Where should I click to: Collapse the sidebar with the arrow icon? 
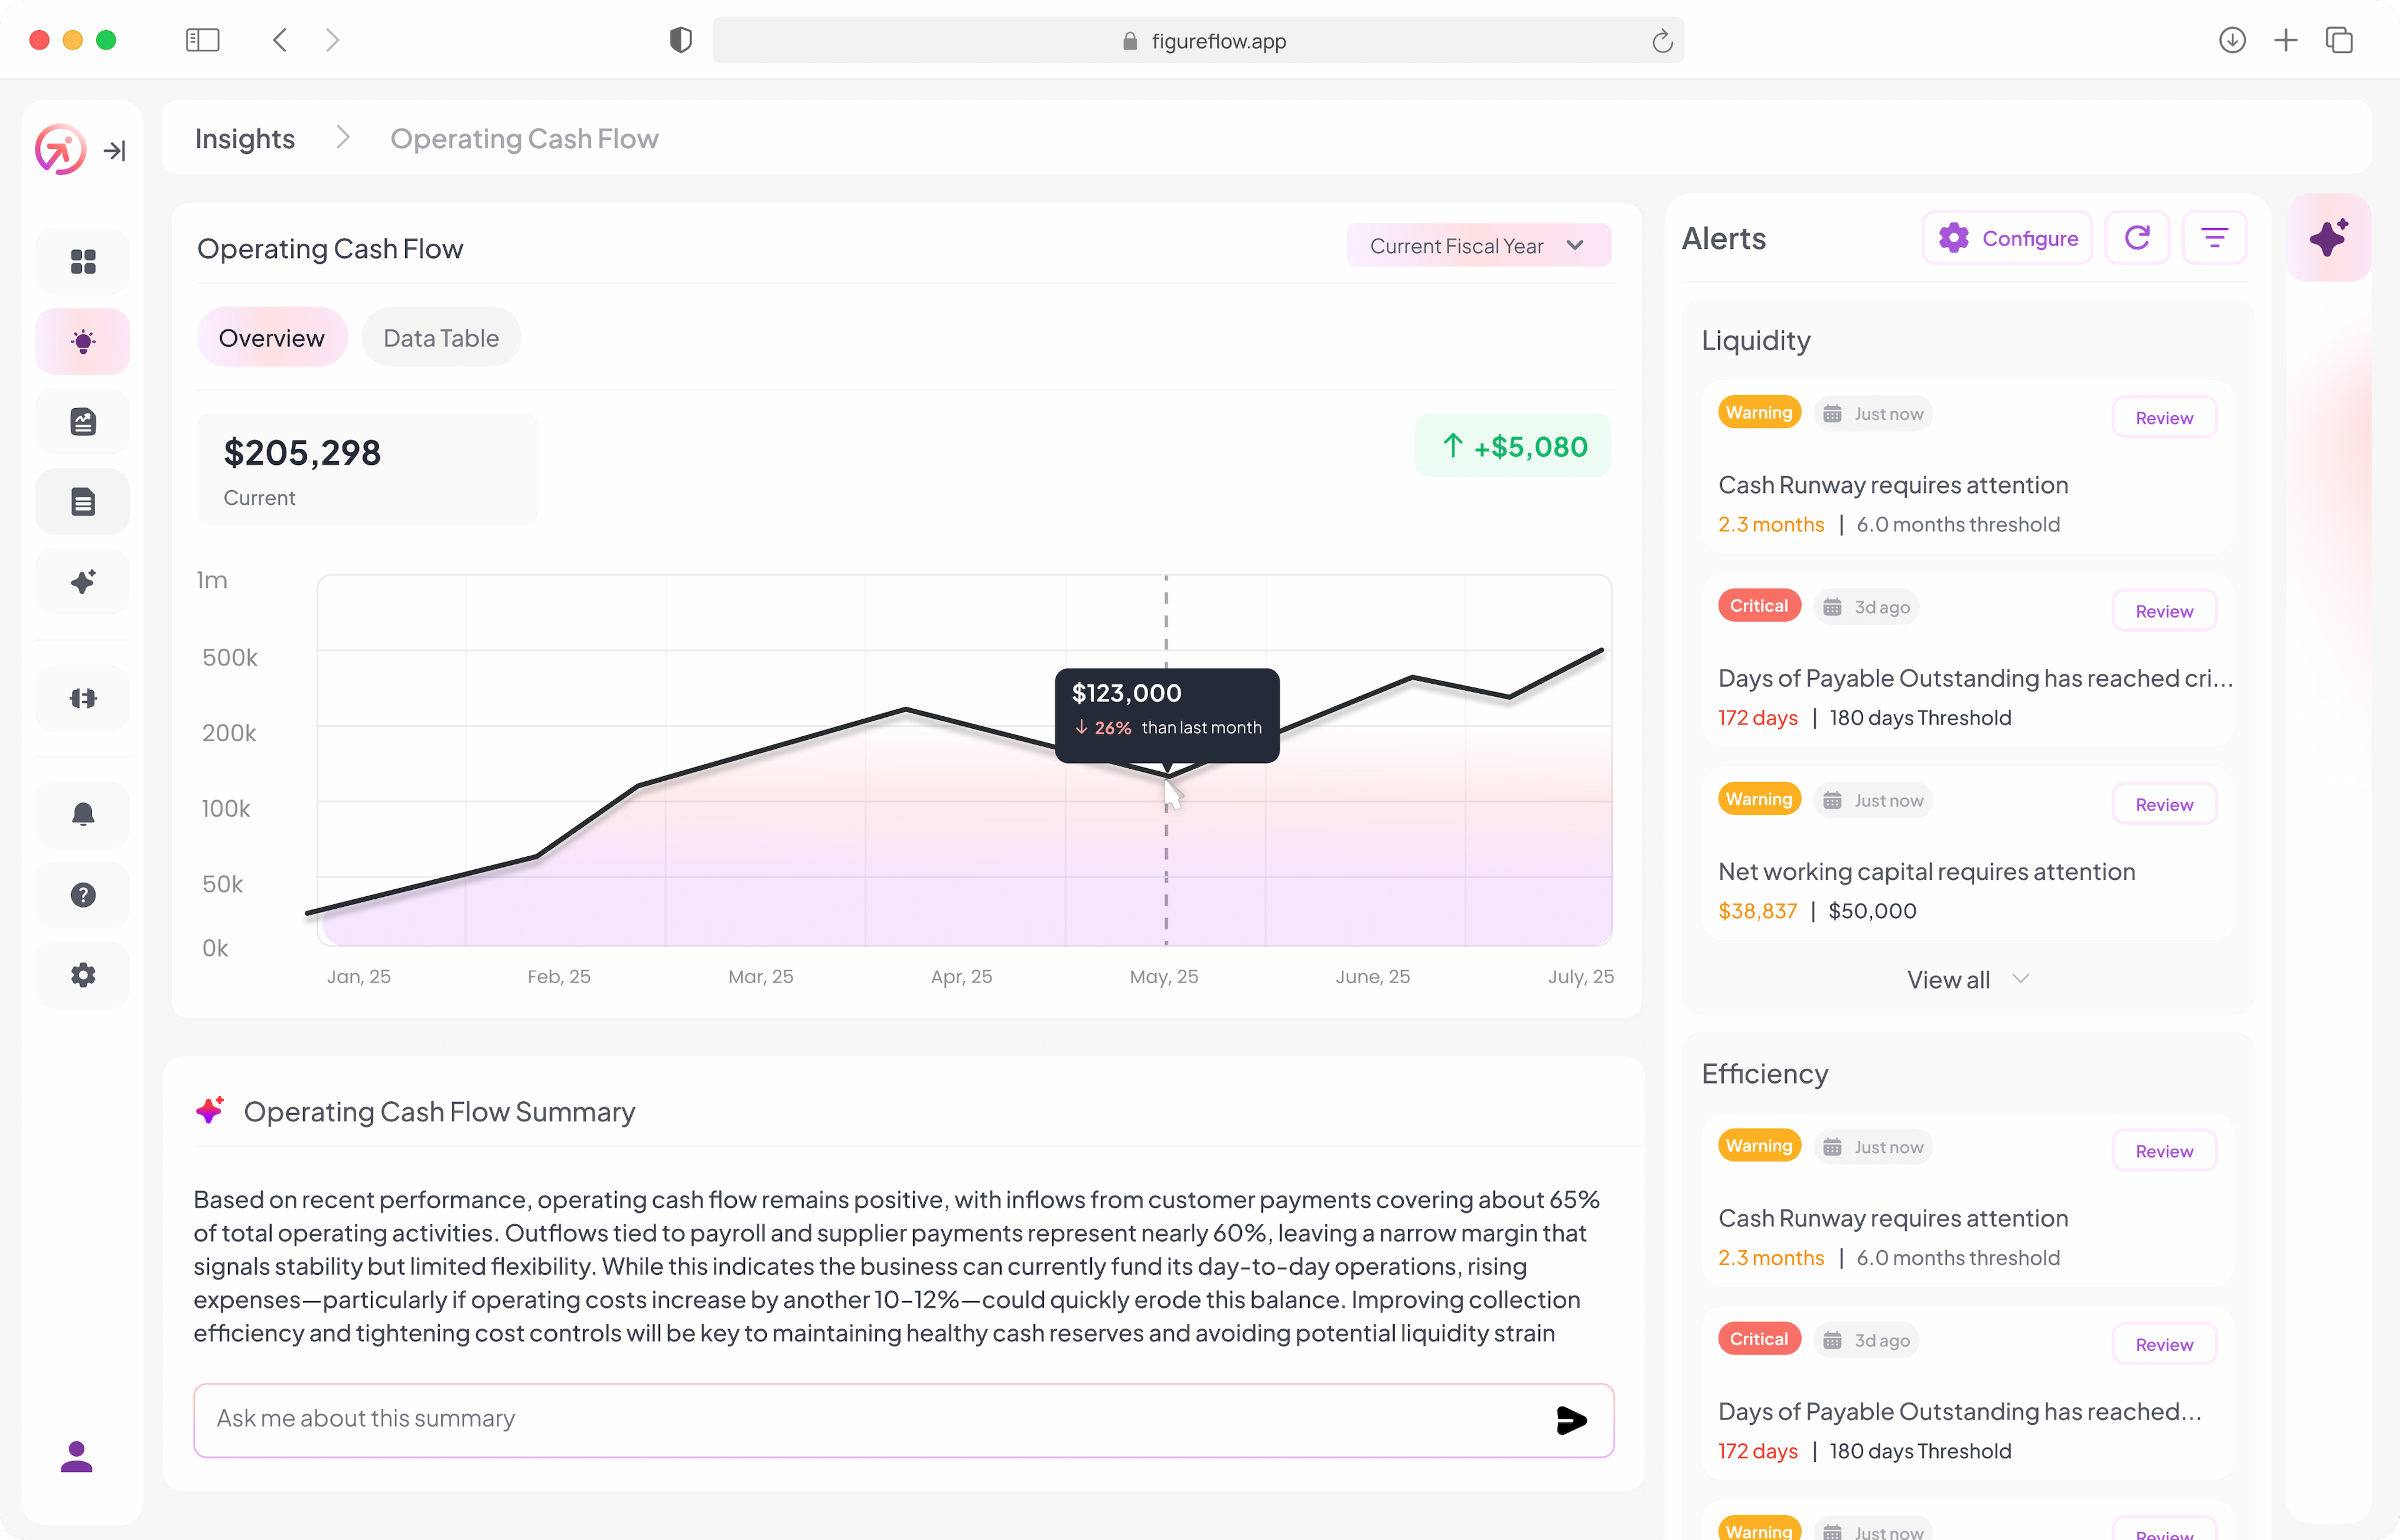115,151
